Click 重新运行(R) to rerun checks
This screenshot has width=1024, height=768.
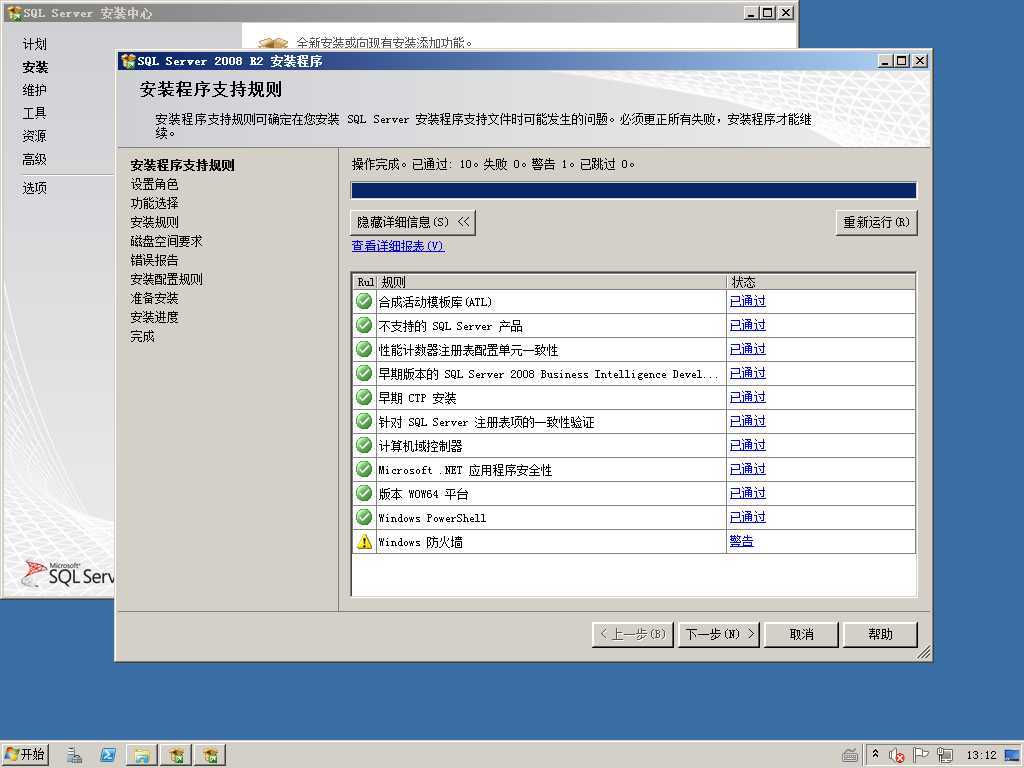coord(876,222)
